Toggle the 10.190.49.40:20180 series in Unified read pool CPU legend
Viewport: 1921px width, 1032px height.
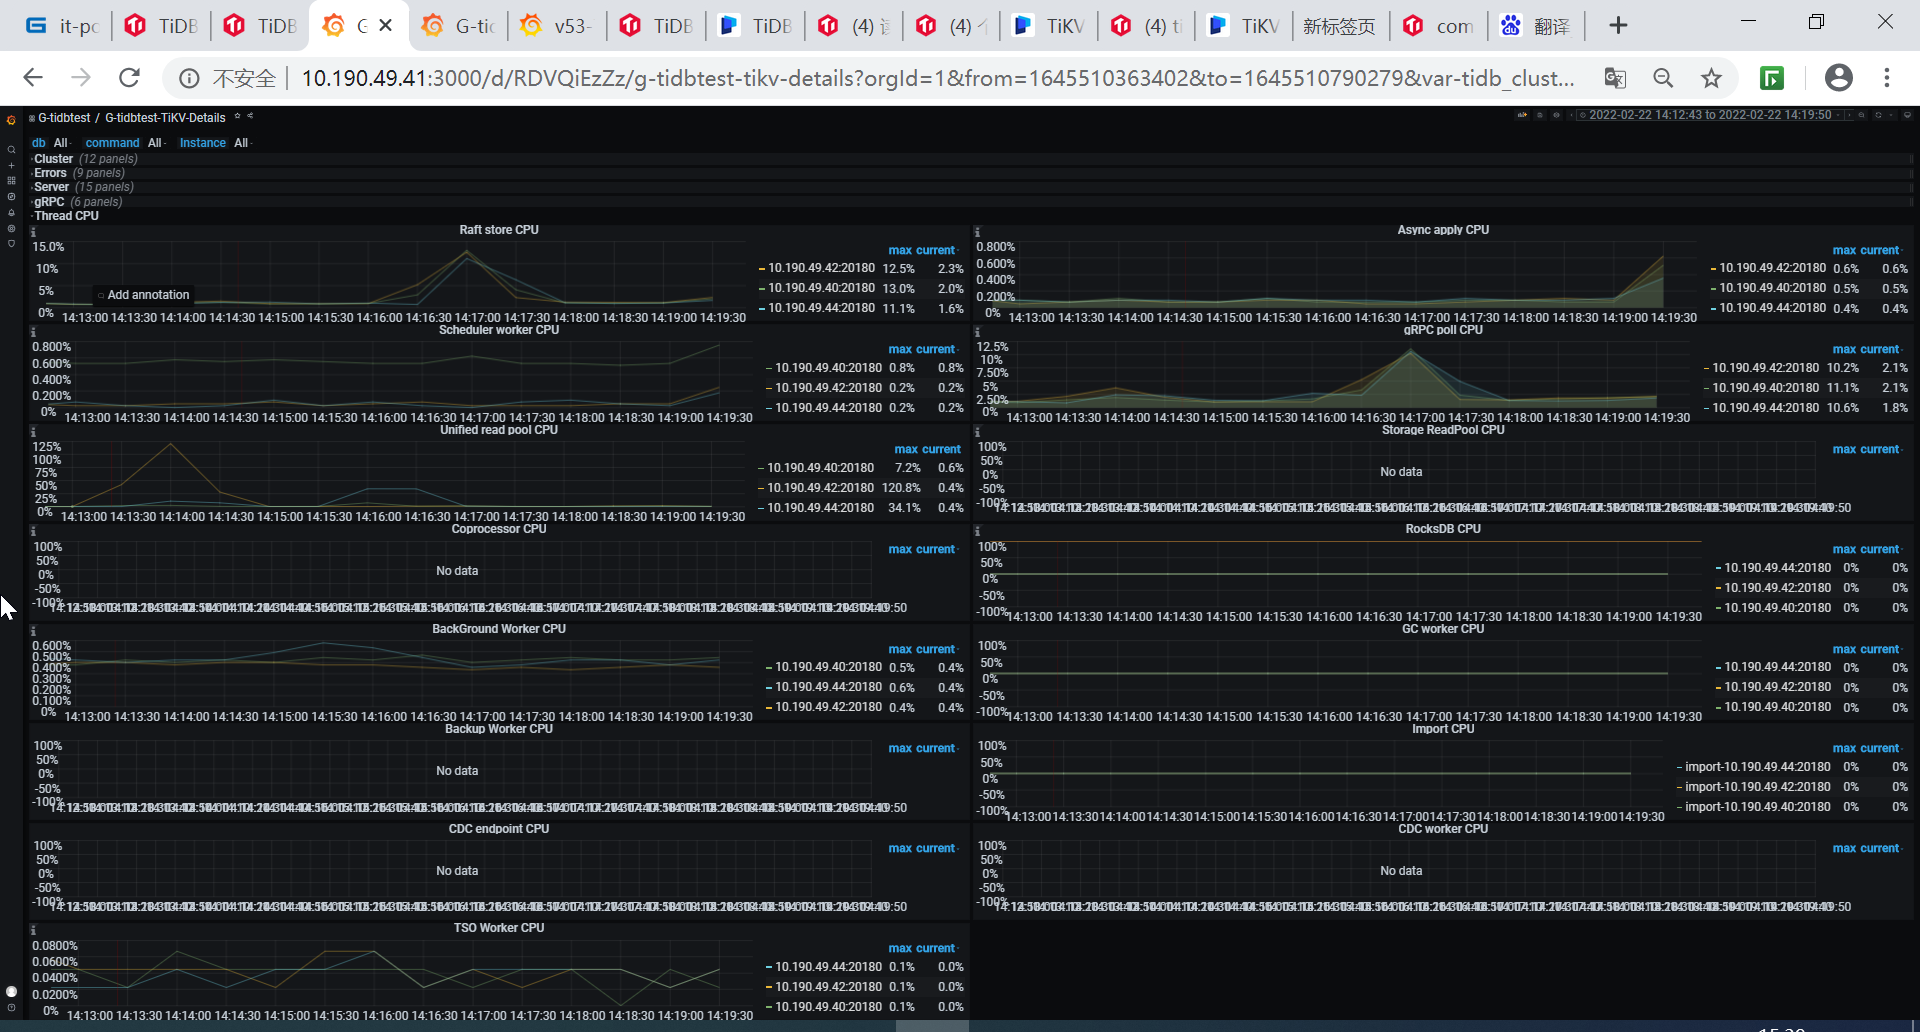820,468
